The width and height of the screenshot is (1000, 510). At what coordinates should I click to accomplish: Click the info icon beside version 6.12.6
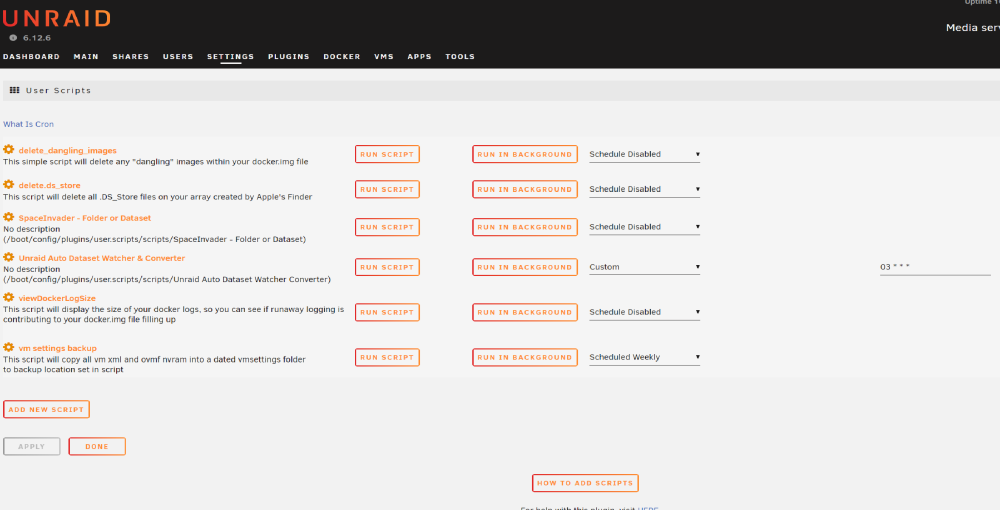[13, 38]
